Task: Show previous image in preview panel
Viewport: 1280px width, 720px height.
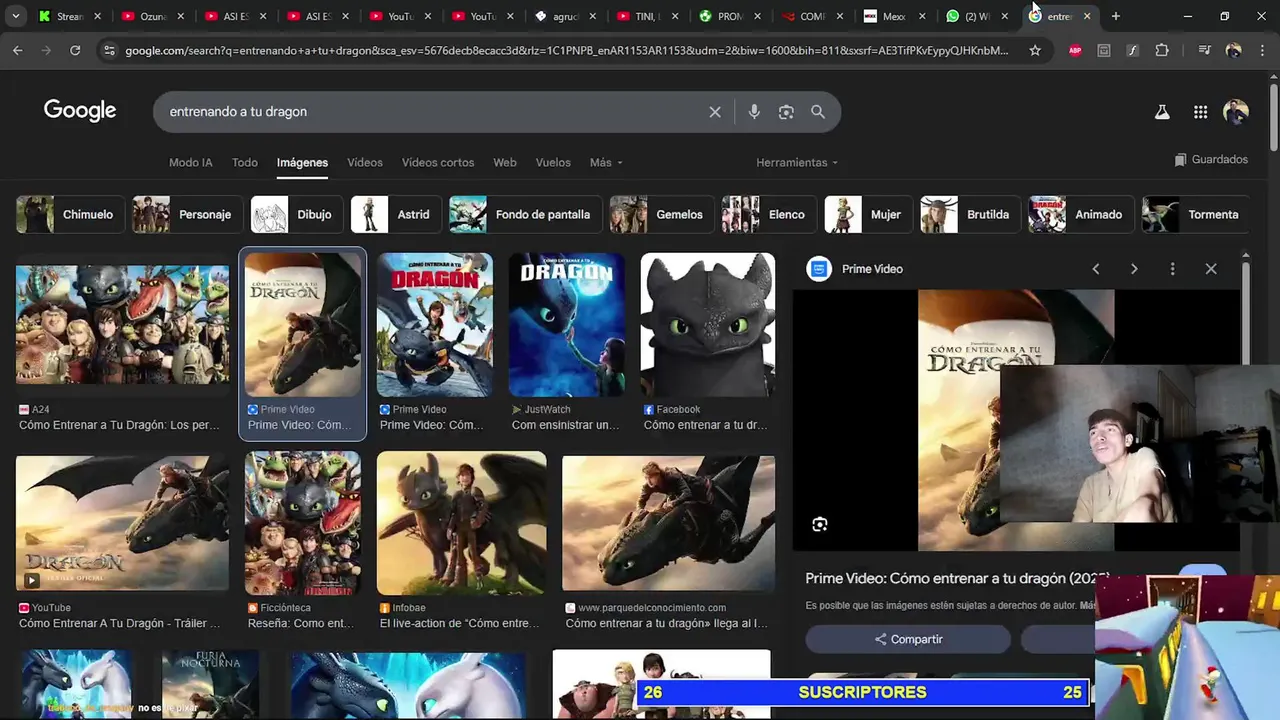Action: coord(1096,269)
